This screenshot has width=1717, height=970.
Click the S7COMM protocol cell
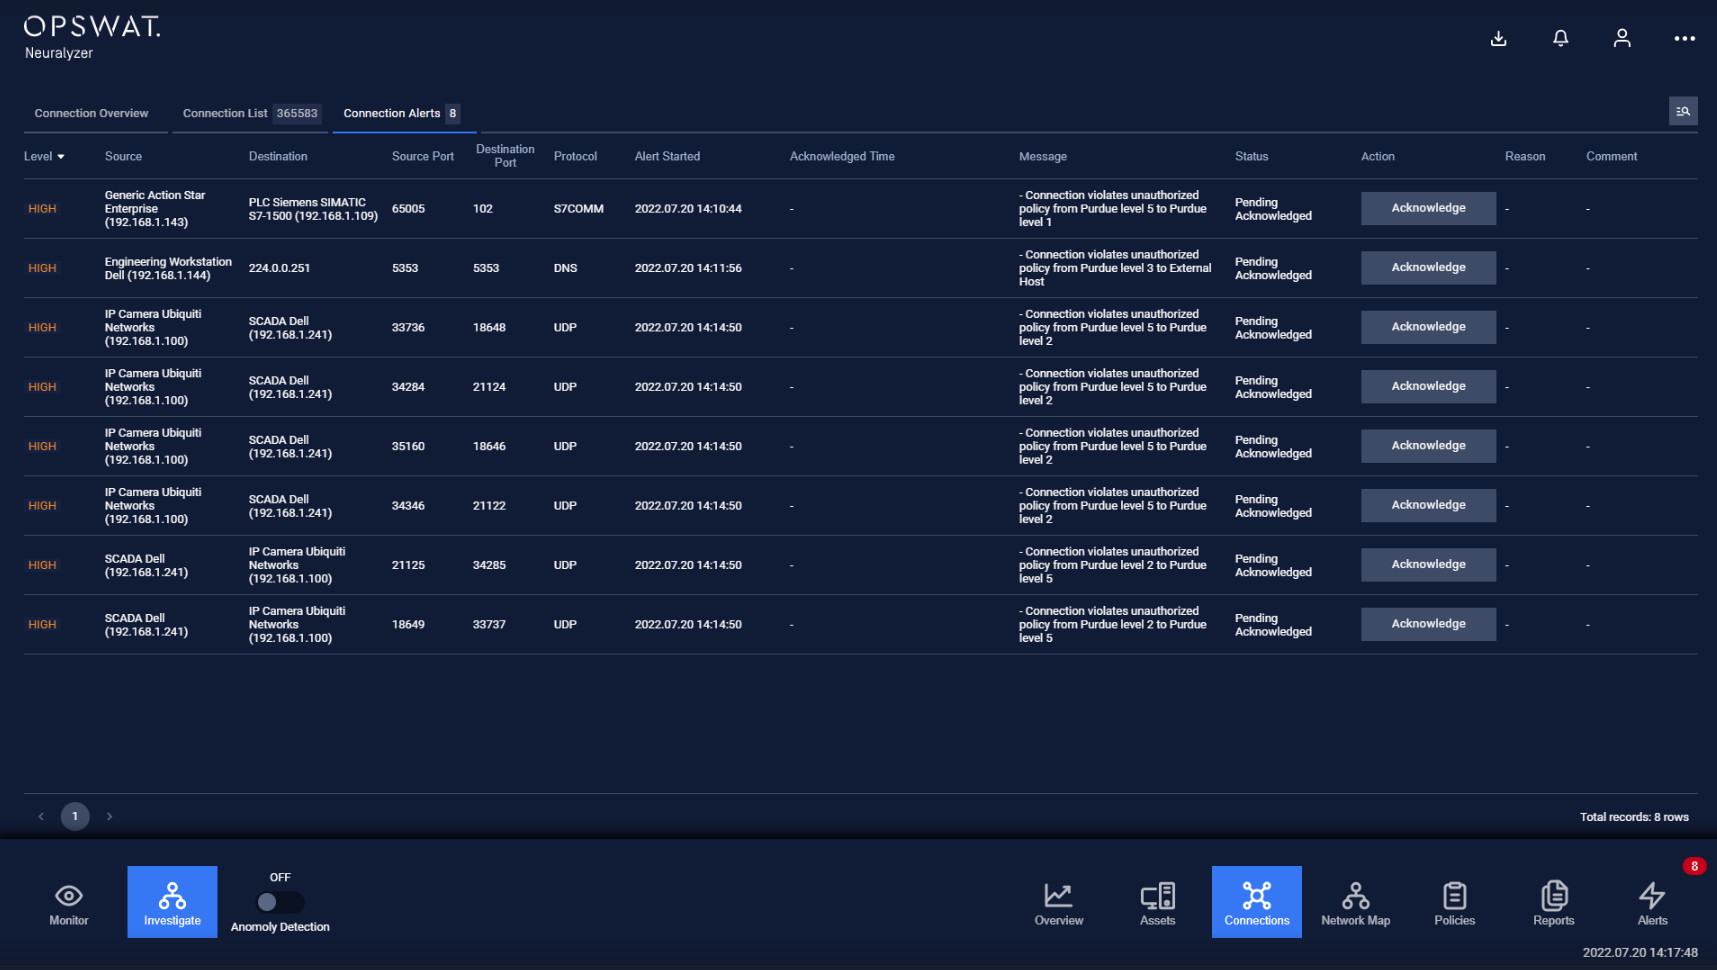coord(579,209)
